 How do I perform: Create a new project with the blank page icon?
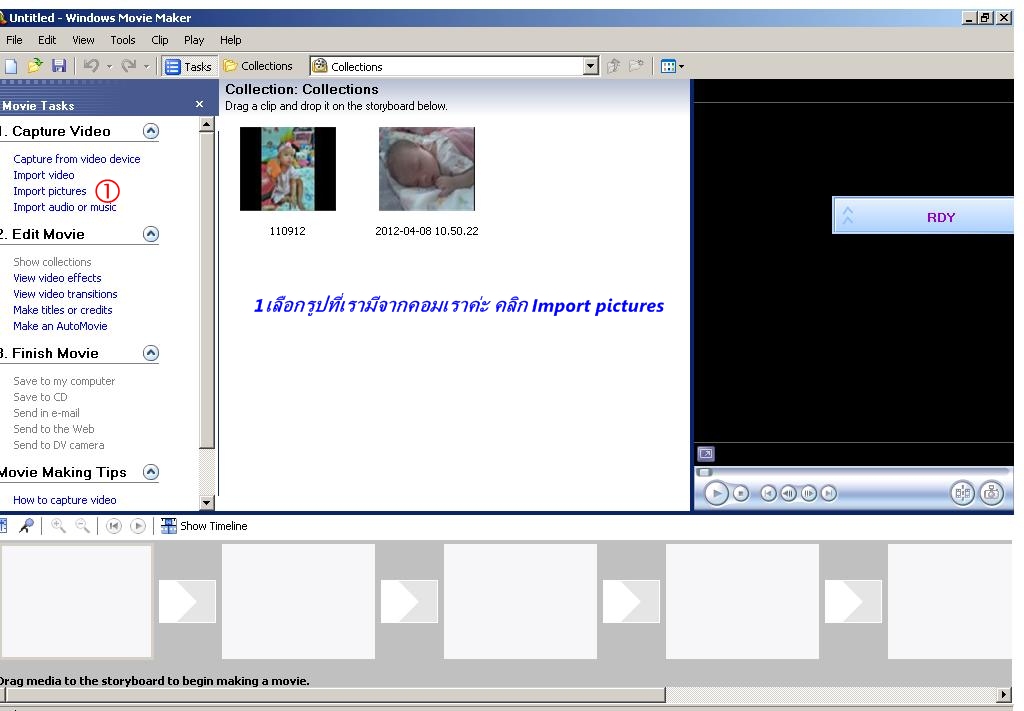(x=10, y=66)
